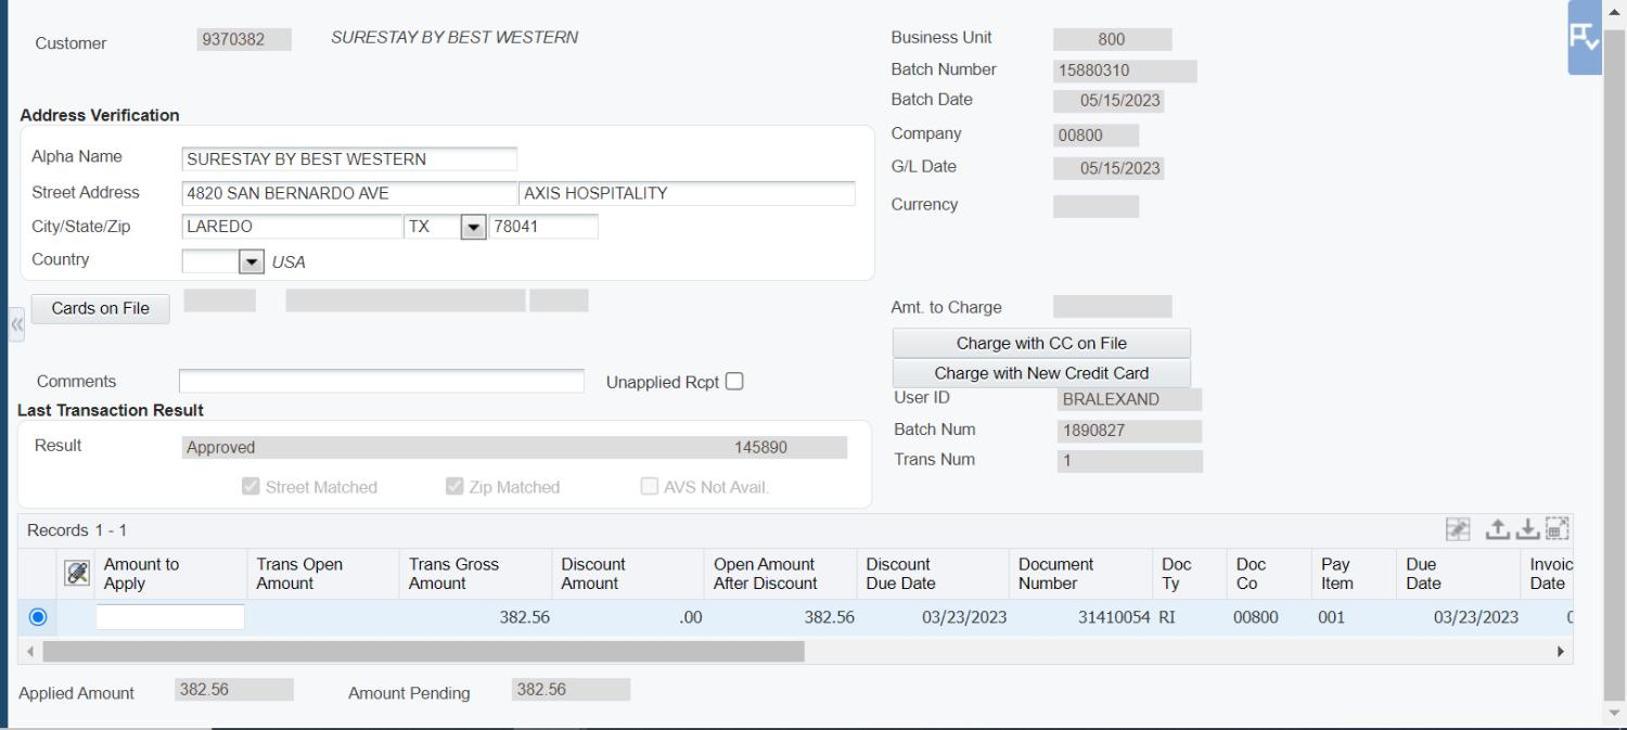Click the Applied Amount value 382.56

(x=234, y=689)
